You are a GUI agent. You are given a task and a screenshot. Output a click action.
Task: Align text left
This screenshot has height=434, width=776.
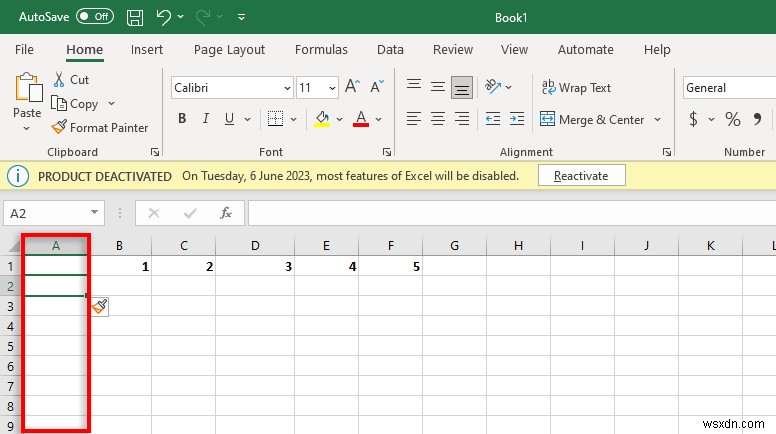[414, 119]
